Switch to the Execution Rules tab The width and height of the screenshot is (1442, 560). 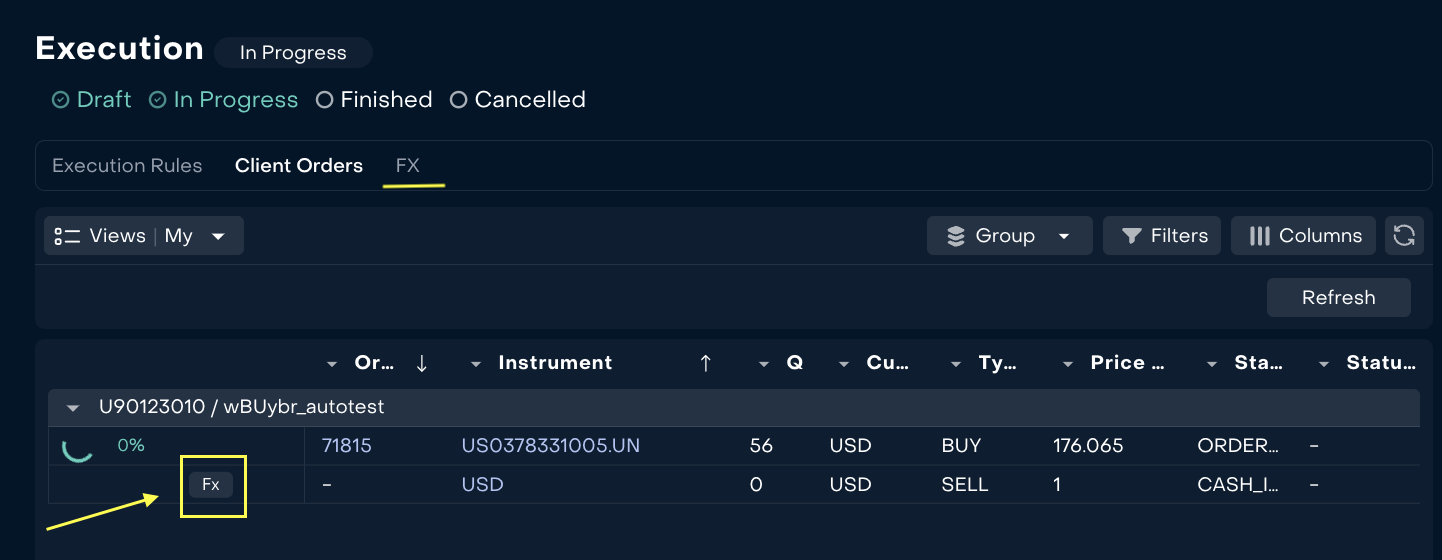[x=127, y=166]
